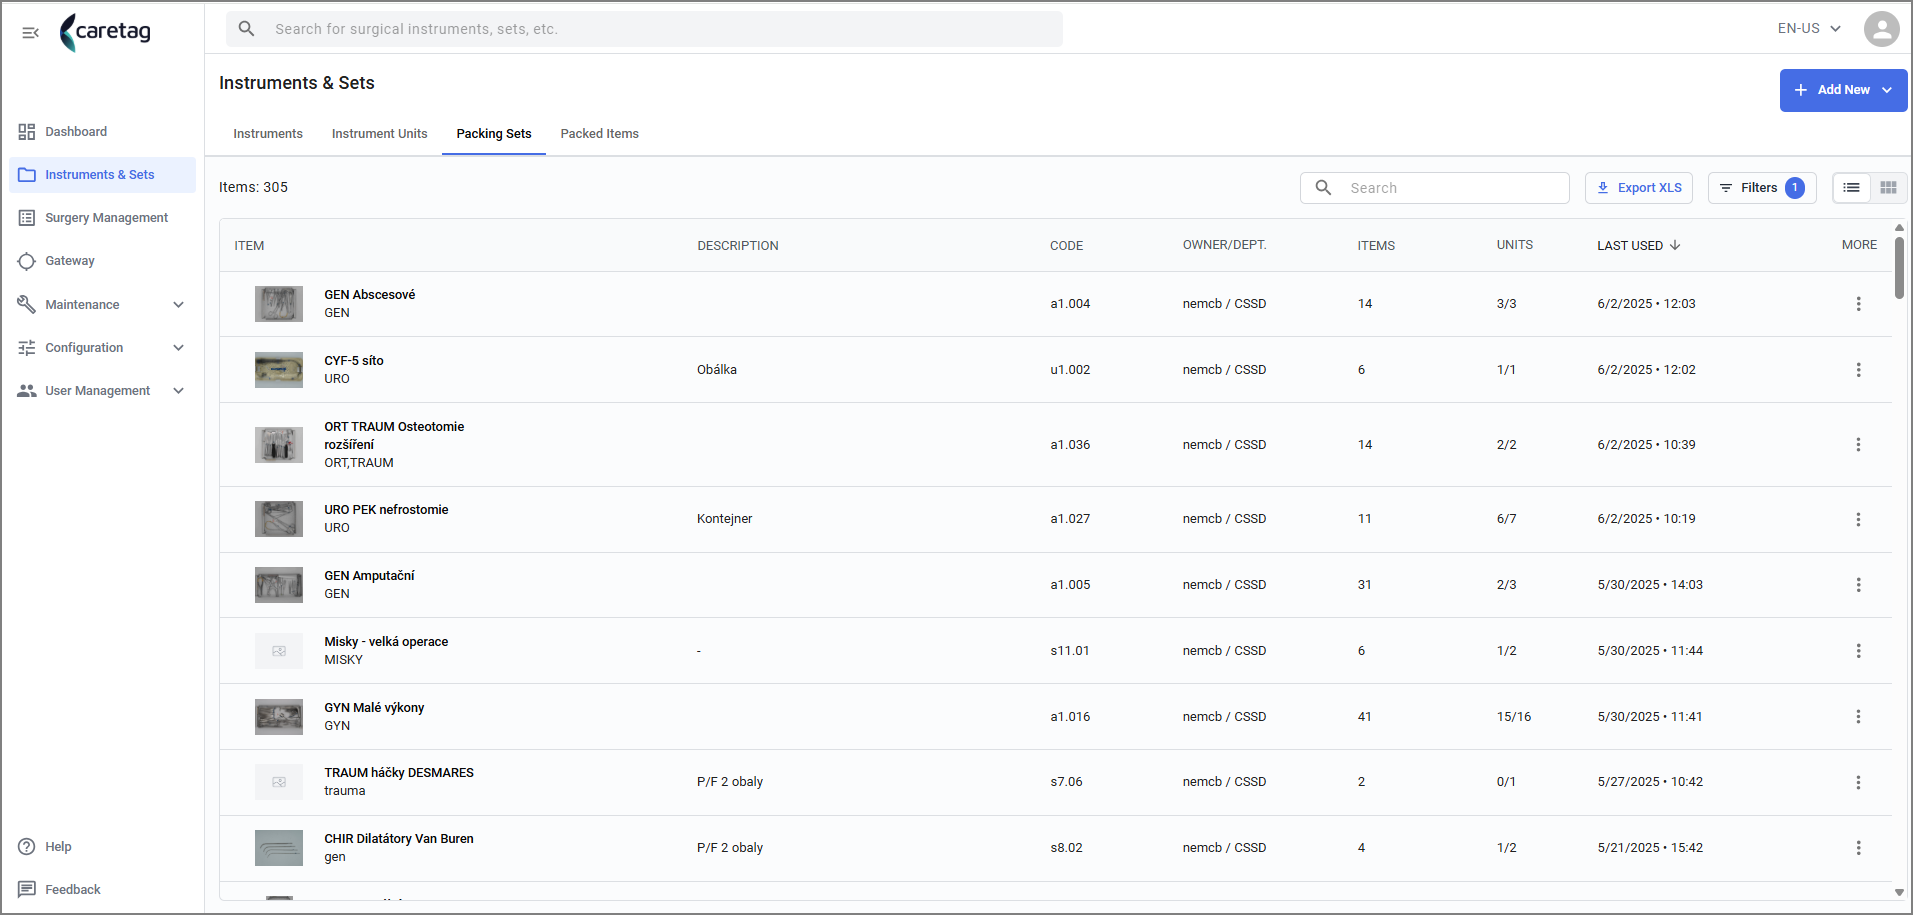The width and height of the screenshot is (1913, 915).
Task: Open the Help icon in the sidebar
Action: pyautogui.click(x=27, y=847)
